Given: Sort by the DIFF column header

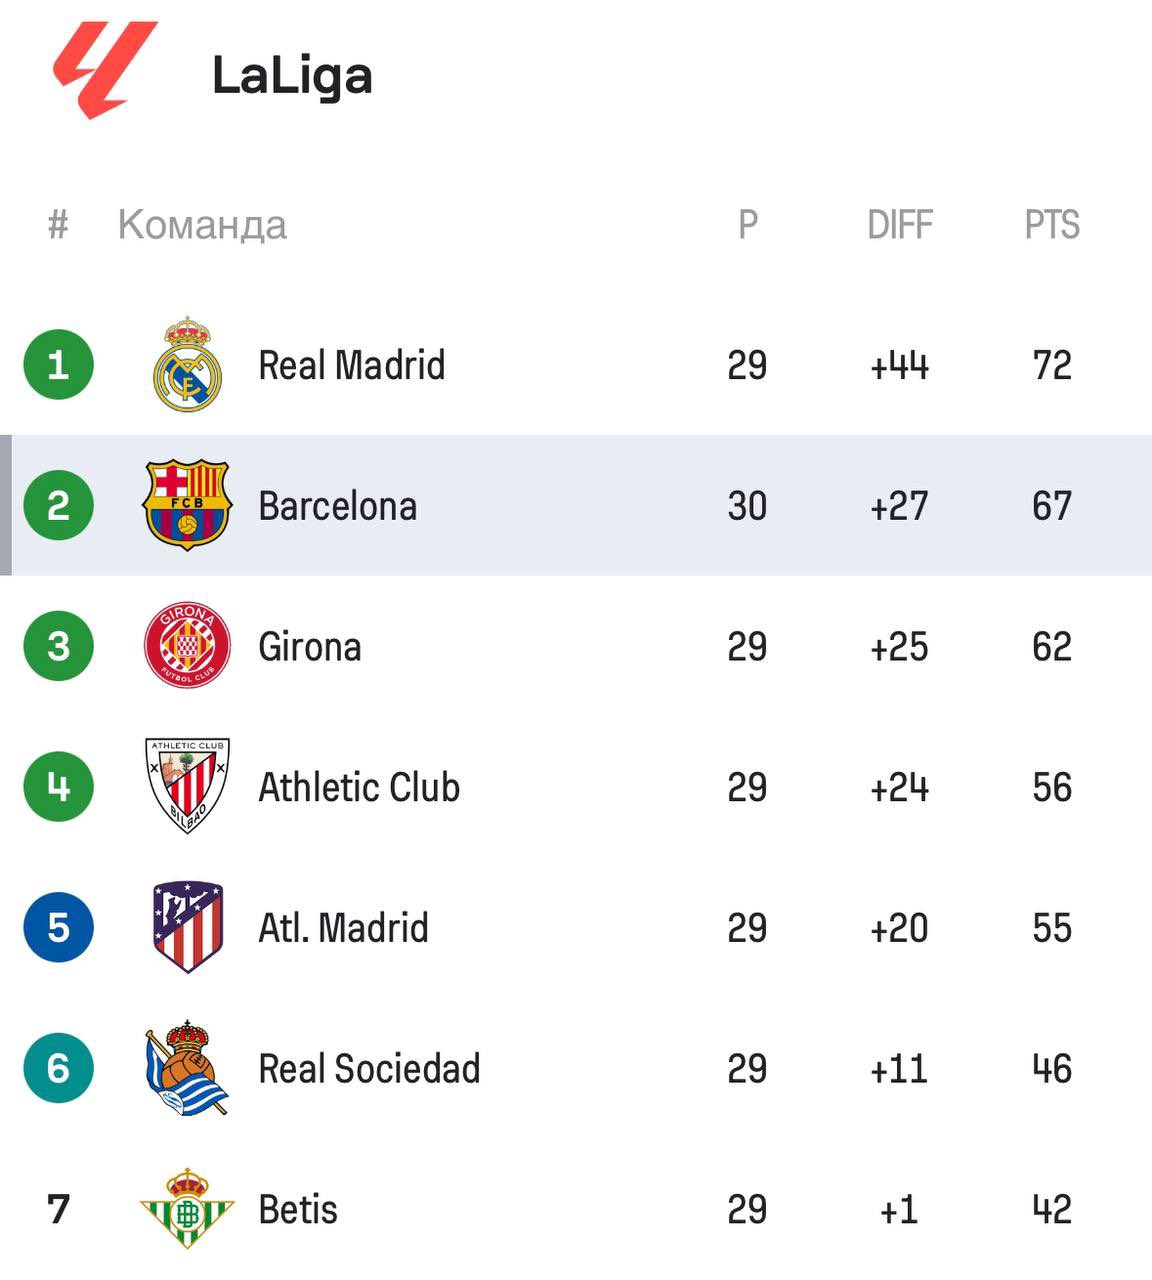Looking at the screenshot, I should (900, 224).
